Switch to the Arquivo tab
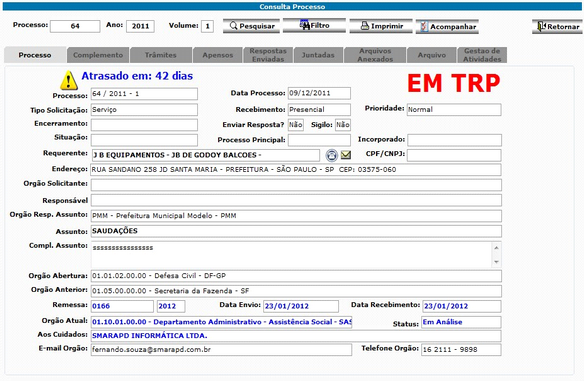Viewport: 584px width, 381px height. pos(432,55)
